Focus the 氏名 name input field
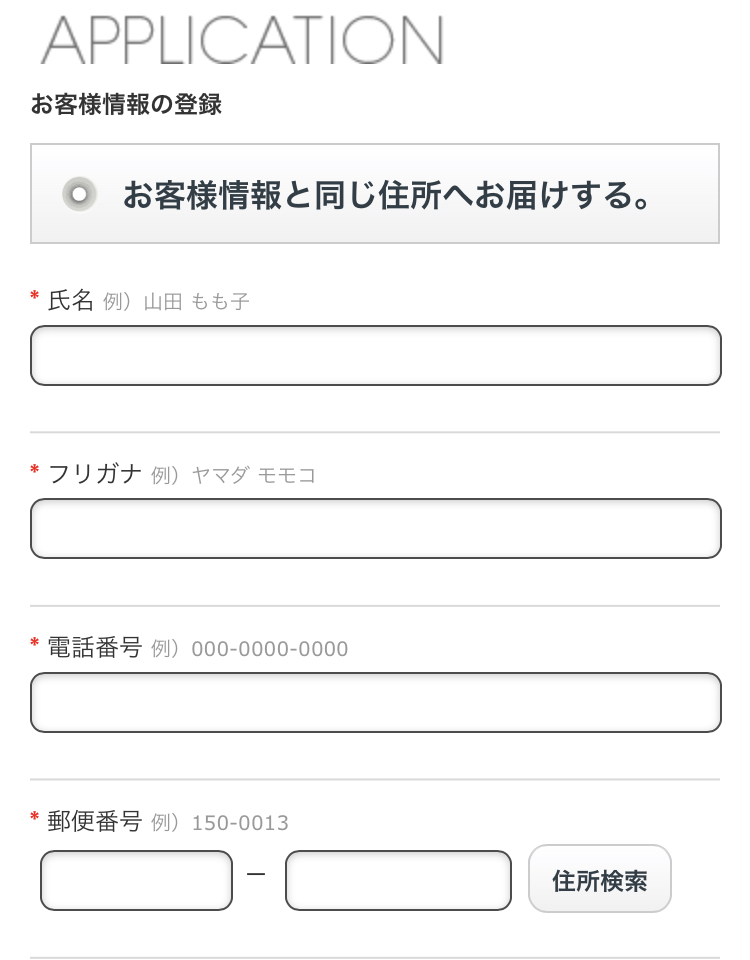Viewport: 750px width, 960px height. pyautogui.click(x=375, y=356)
